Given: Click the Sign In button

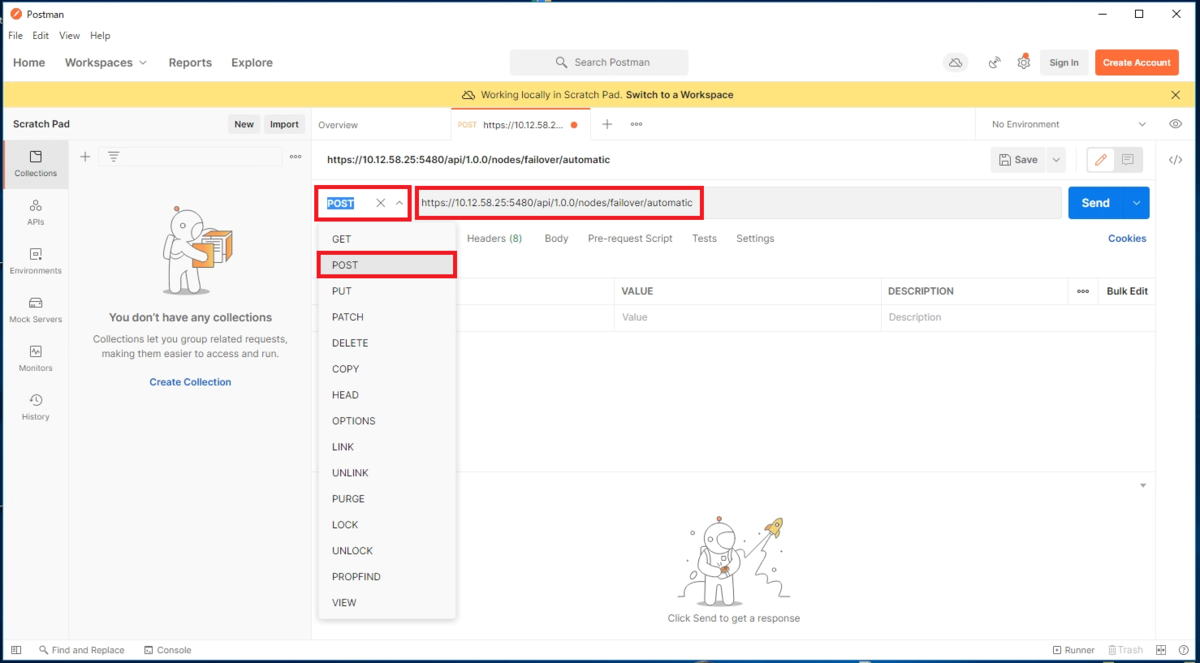Looking at the screenshot, I should (1064, 62).
